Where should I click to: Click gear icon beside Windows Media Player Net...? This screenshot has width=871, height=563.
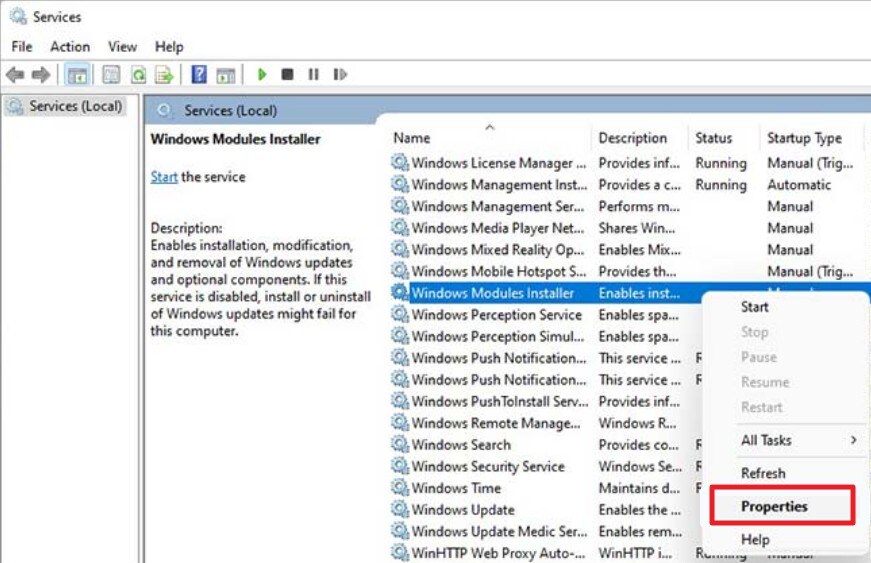coord(399,227)
